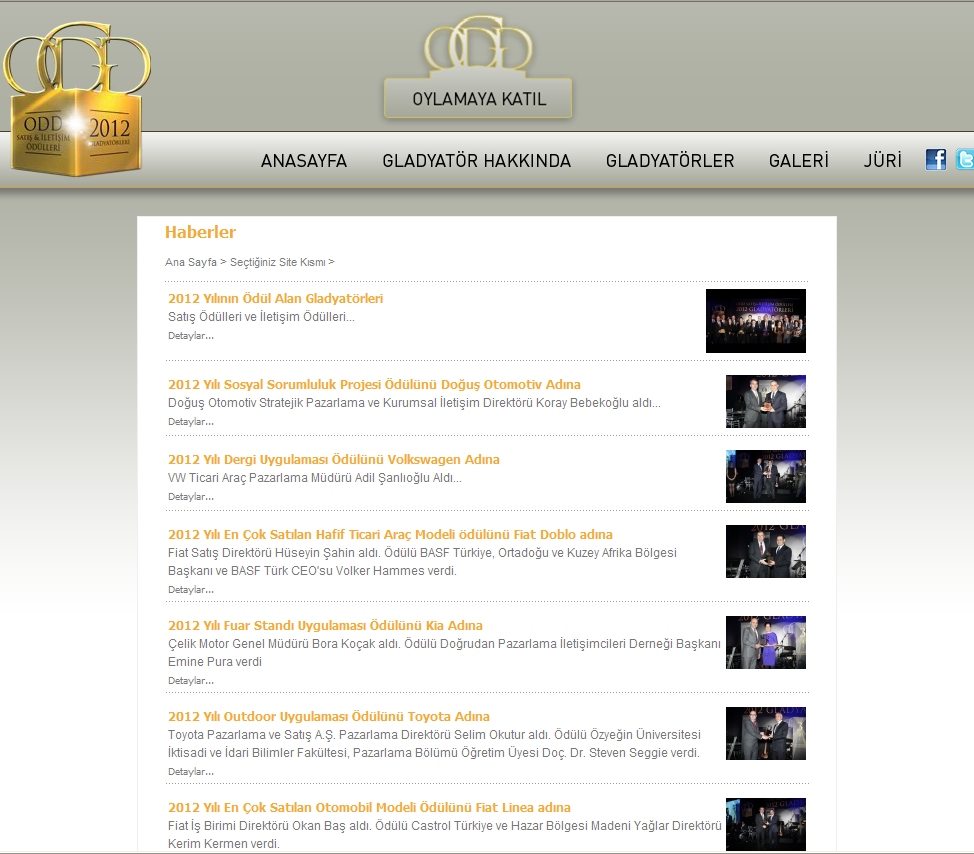Open the Volkswagen Dergi Uygulaması award headline
This screenshot has height=854, width=974.
(334, 460)
